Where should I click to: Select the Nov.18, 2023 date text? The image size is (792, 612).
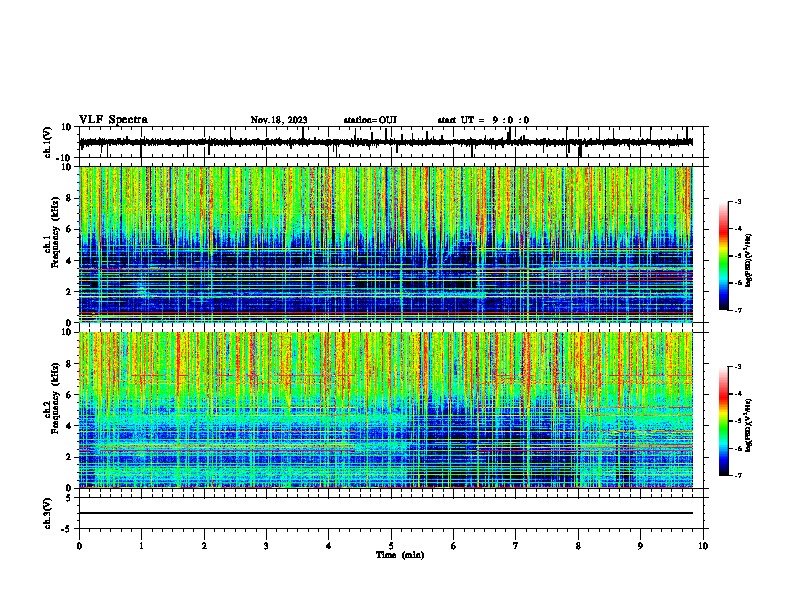[x=279, y=120]
